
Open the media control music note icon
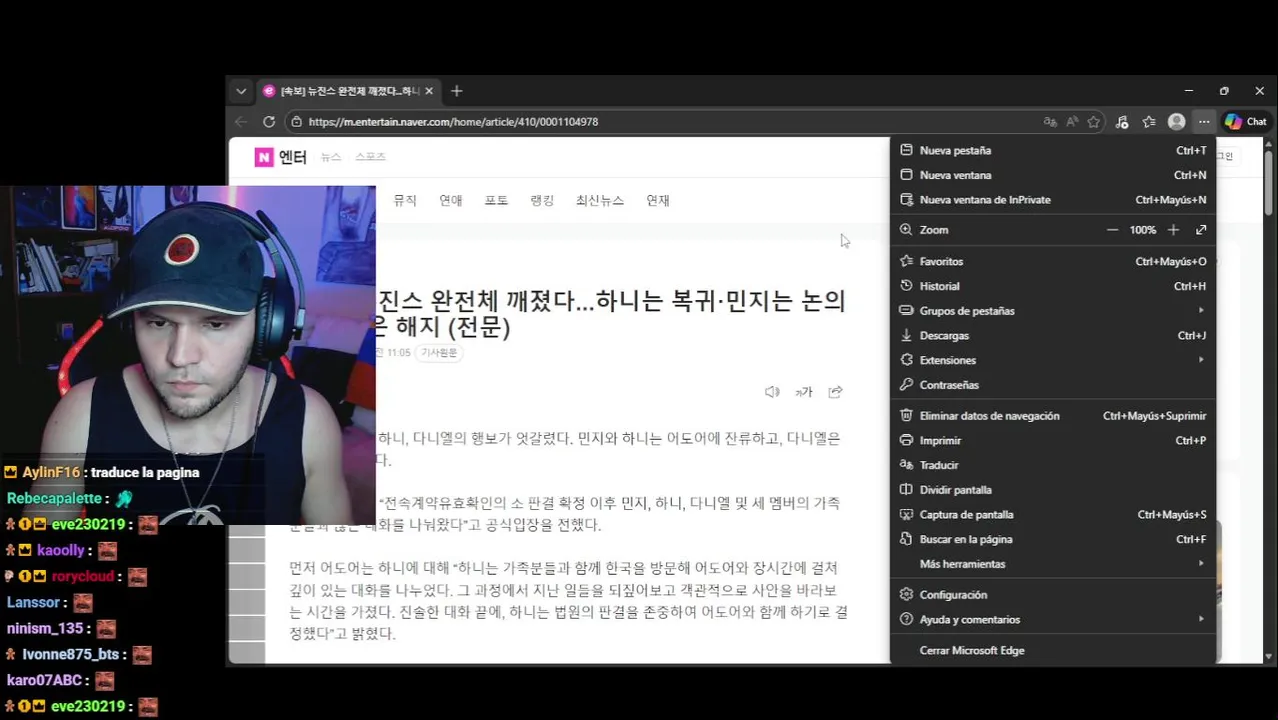coord(1122,121)
